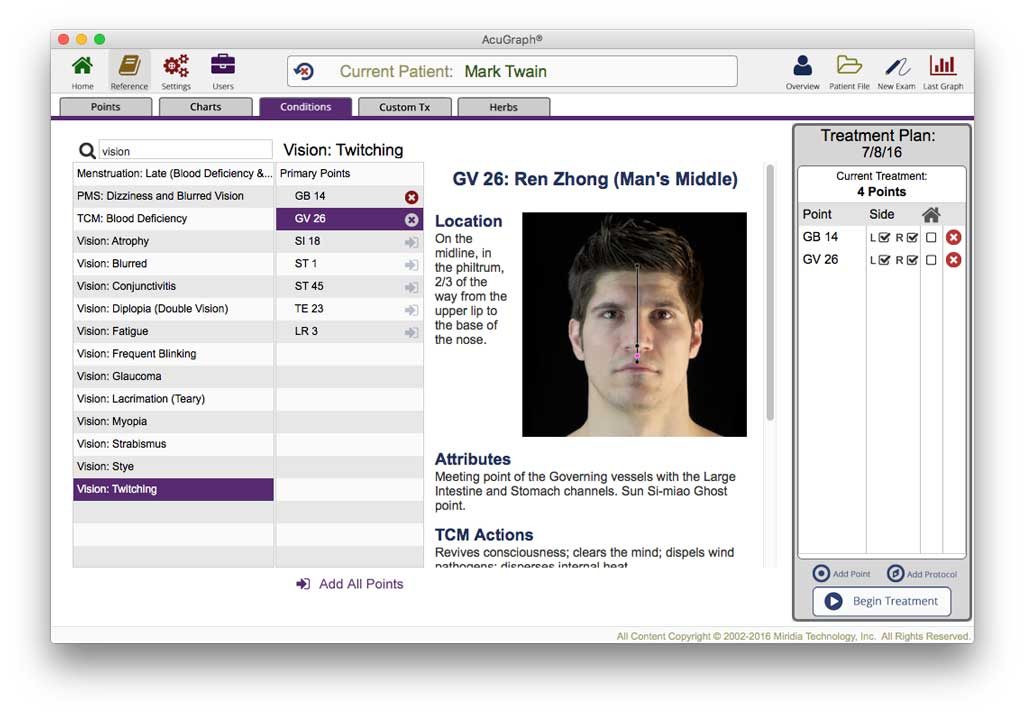Add ST 45 to treatment plan
This screenshot has height=715, width=1024.
tap(411, 287)
